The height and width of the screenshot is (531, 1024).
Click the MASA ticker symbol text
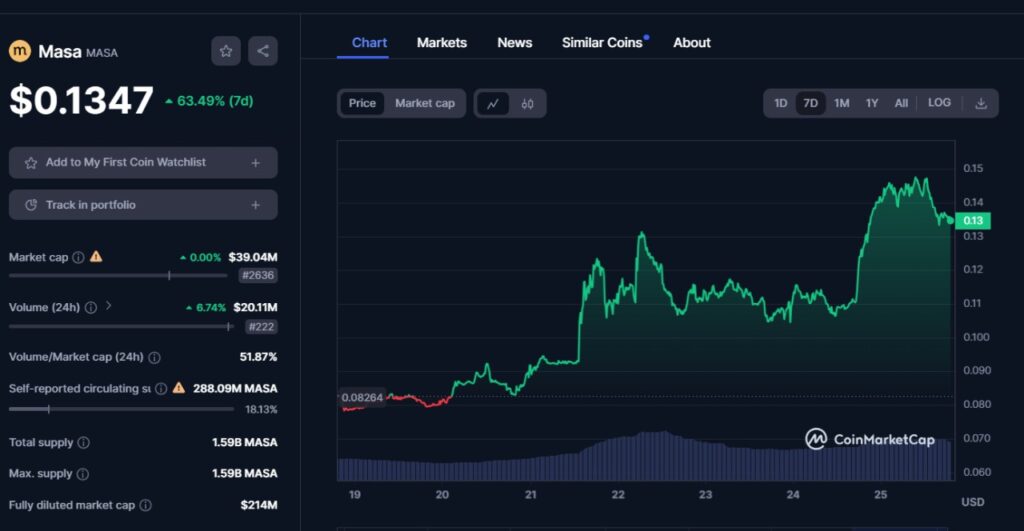click(102, 53)
